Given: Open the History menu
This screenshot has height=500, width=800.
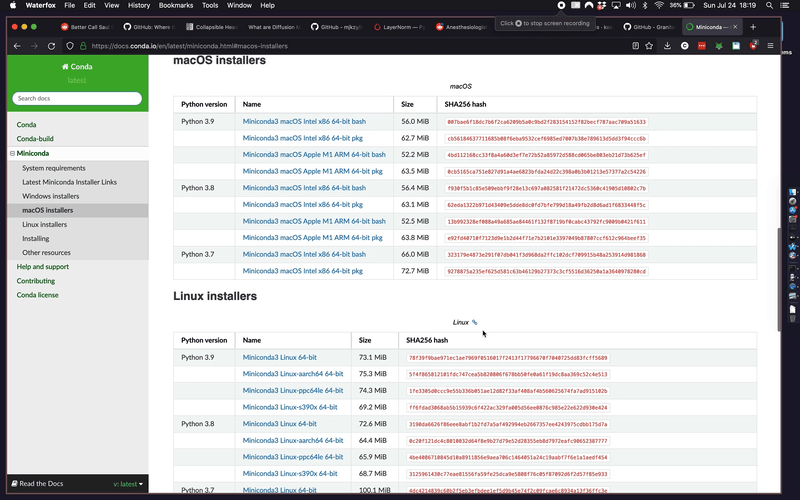Looking at the screenshot, I should 139,5.
